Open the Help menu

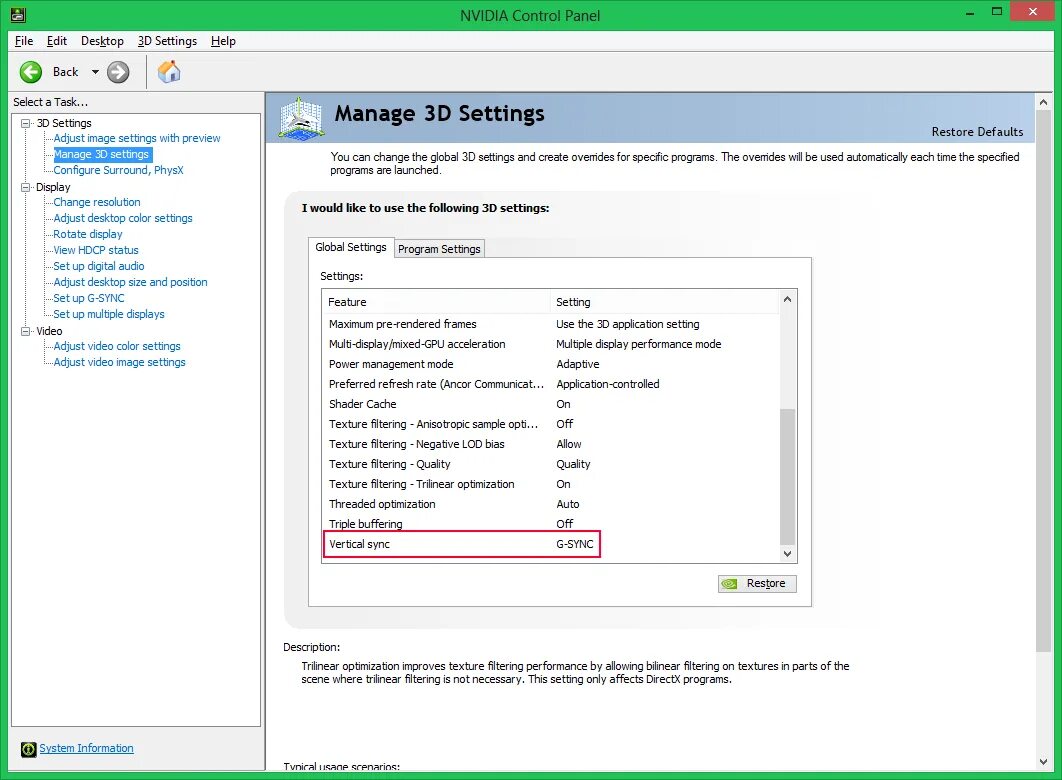coord(223,41)
